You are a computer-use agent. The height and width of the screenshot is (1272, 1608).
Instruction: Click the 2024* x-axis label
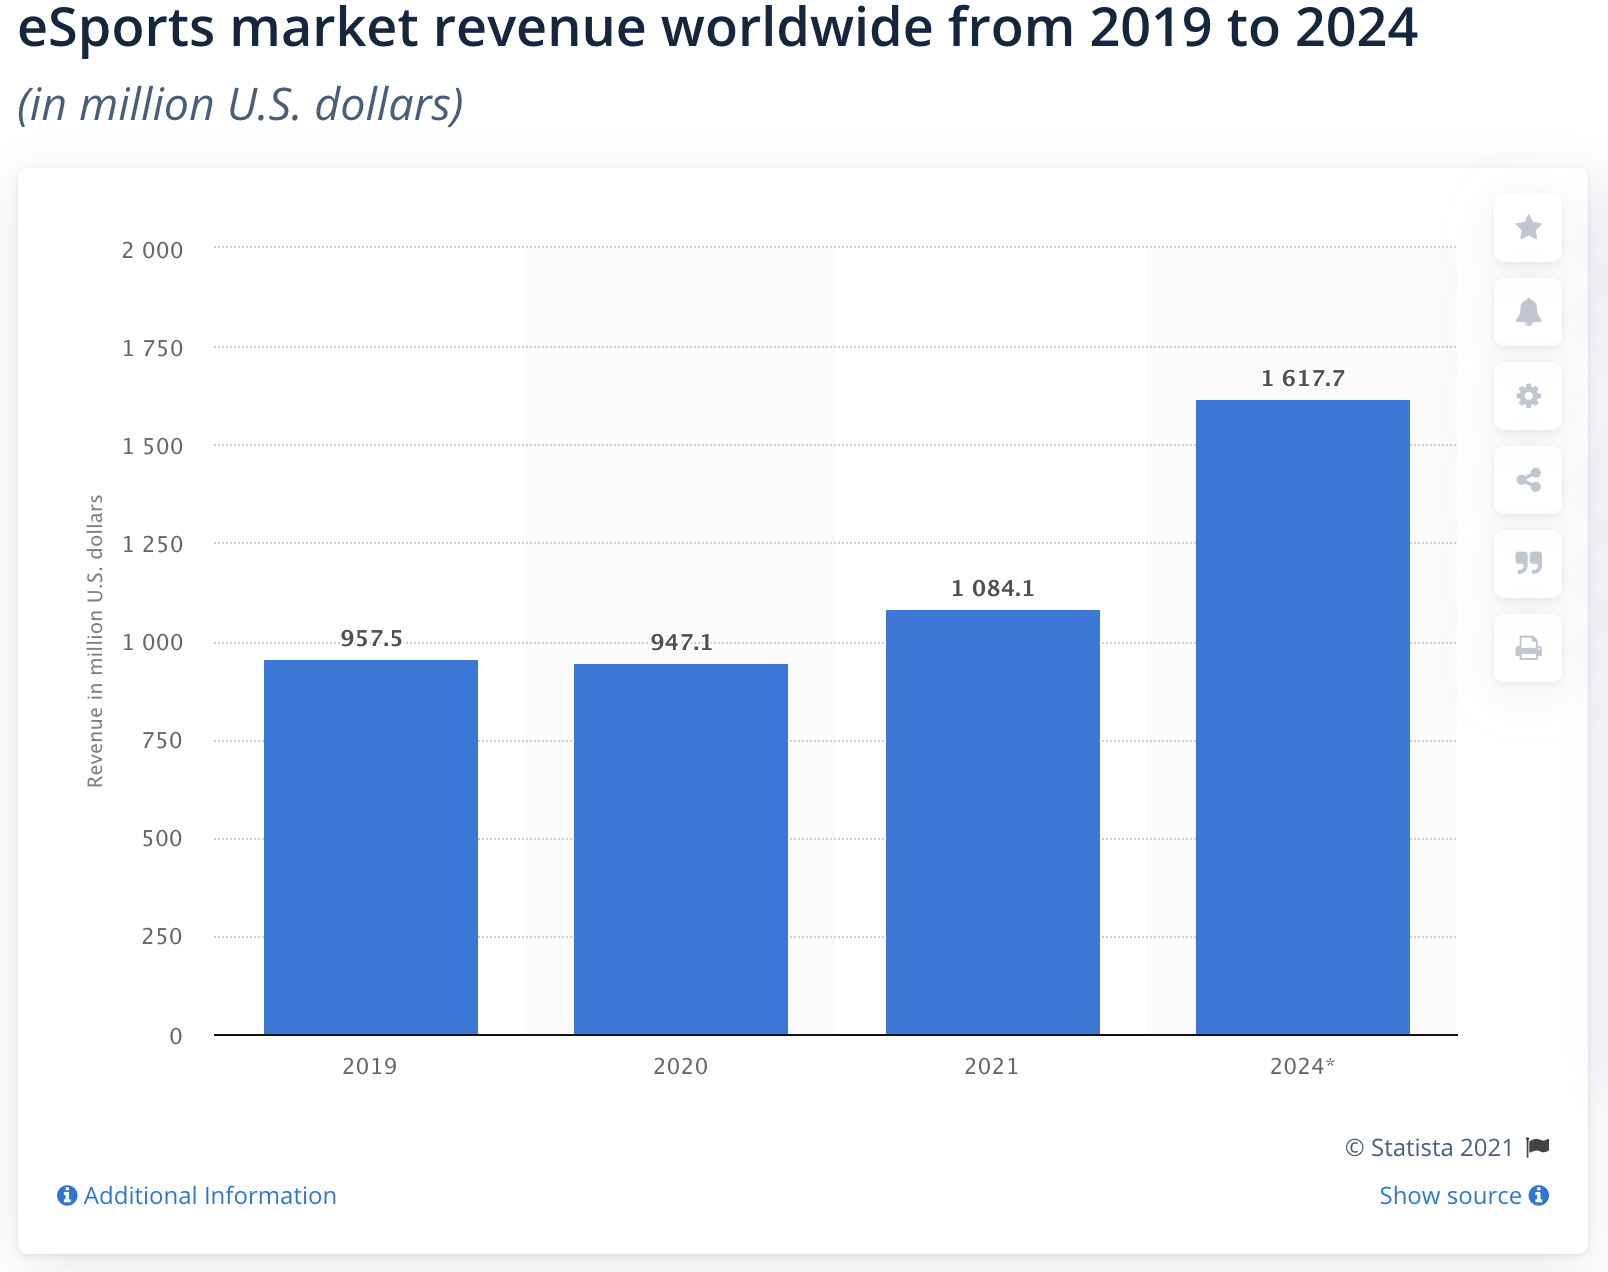coord(1302,1066)
